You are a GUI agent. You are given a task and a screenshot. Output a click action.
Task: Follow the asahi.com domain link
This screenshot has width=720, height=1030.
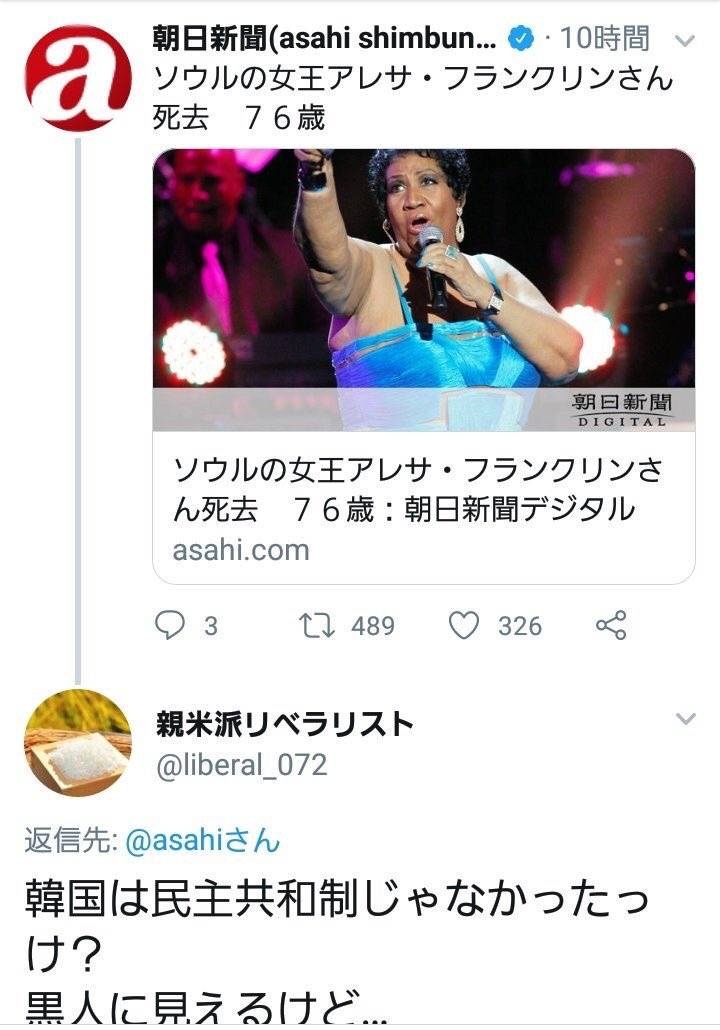tap(241, 549)
